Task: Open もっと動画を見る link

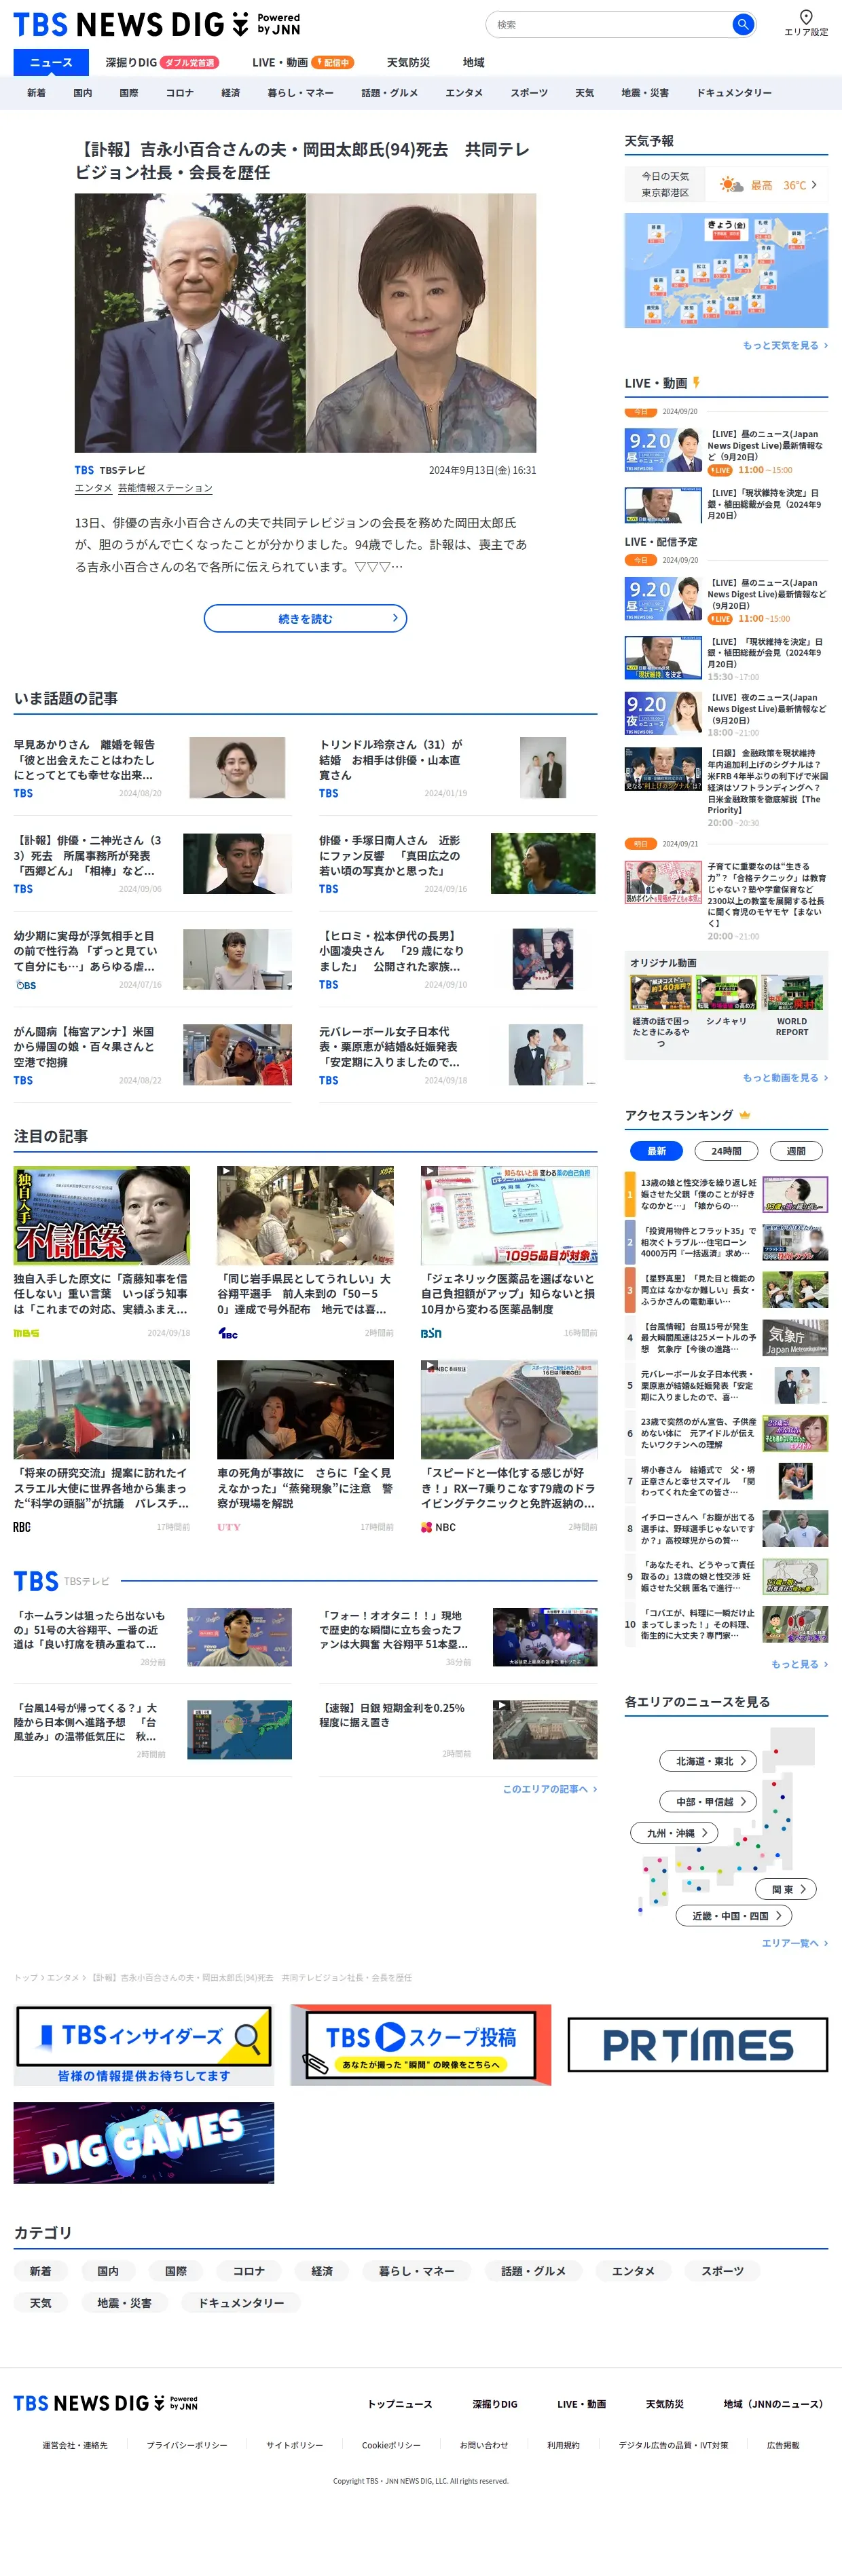Action: pos(785,1078)
